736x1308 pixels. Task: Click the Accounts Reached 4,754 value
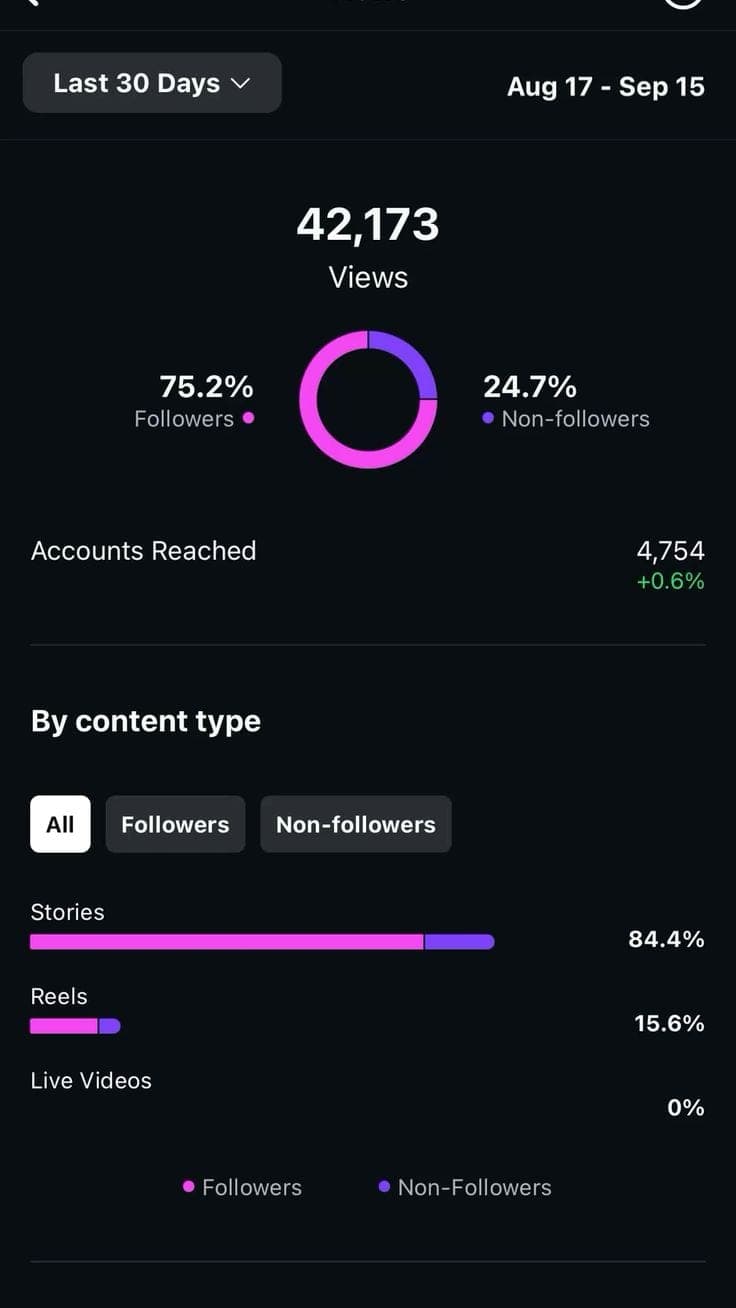670,551
